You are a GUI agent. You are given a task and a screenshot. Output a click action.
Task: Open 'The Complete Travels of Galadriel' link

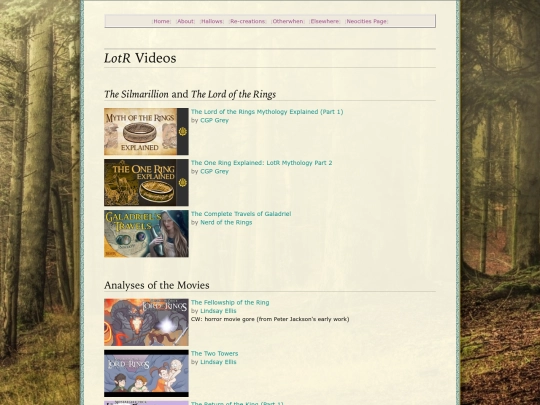click(x=241, y=214)
